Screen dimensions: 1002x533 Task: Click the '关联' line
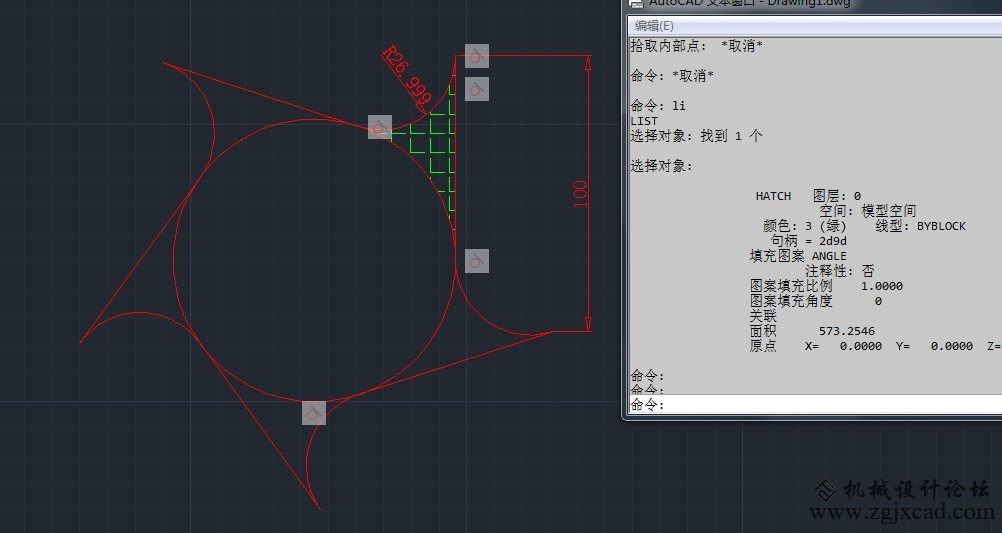pos(763,316)
